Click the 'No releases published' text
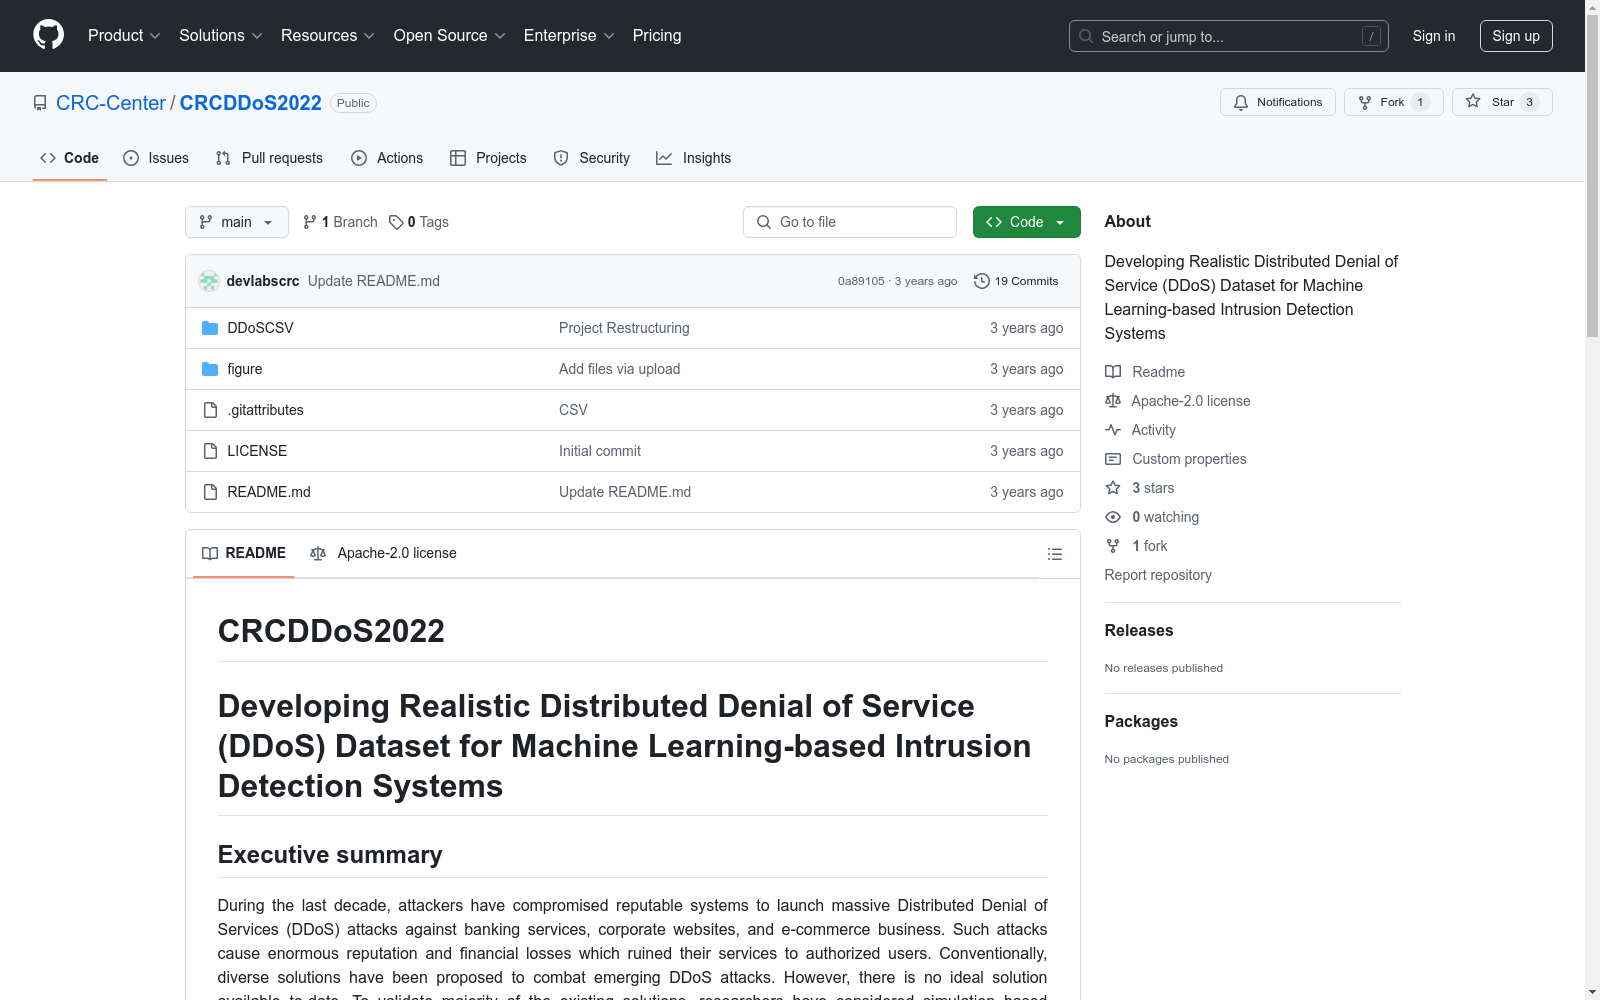Image resolution: width=1600 pixels, height=1000 pixels. (1164, 668)
